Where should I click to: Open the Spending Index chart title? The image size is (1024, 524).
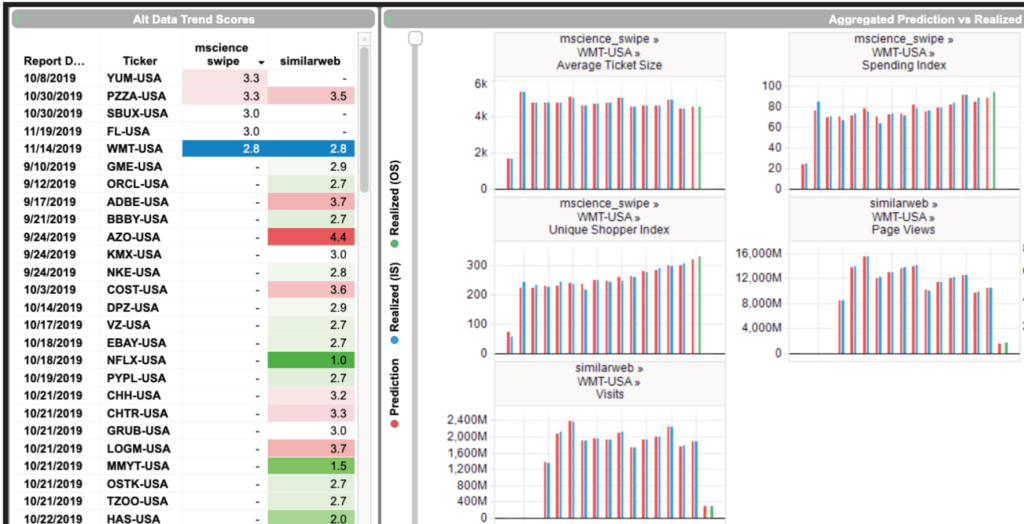[904, 65]
